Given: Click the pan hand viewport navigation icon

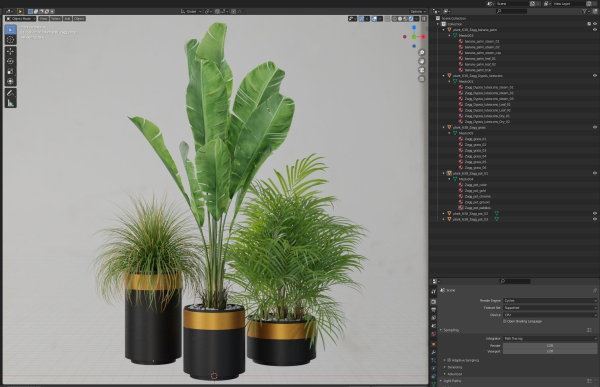Looking at the screenshot, I should [422, 61].
